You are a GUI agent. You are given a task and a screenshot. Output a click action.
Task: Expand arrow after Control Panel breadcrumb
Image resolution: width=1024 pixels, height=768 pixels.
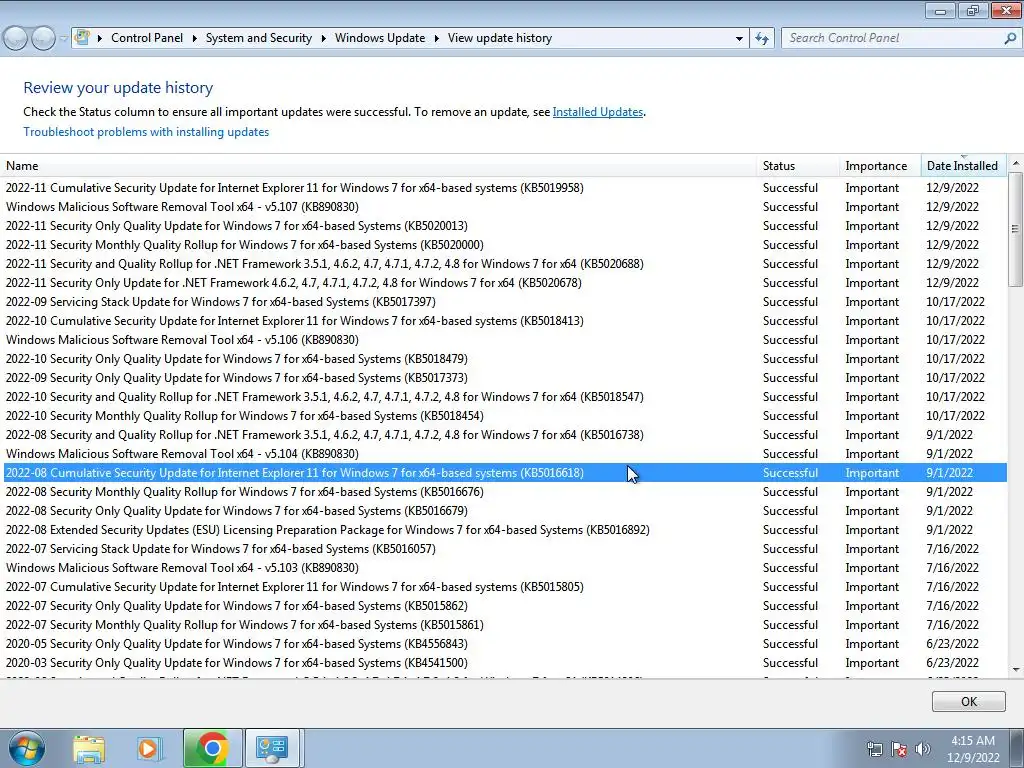194,39
